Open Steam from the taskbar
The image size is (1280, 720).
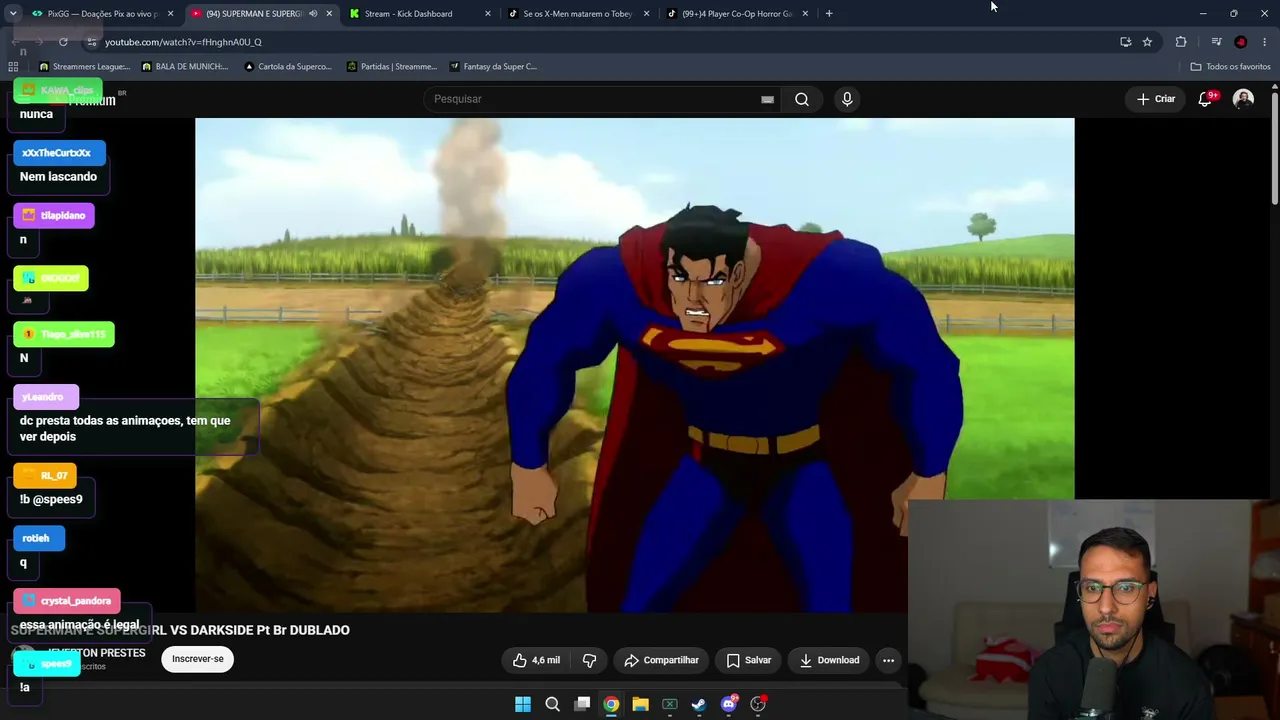[x=699, y=704]
